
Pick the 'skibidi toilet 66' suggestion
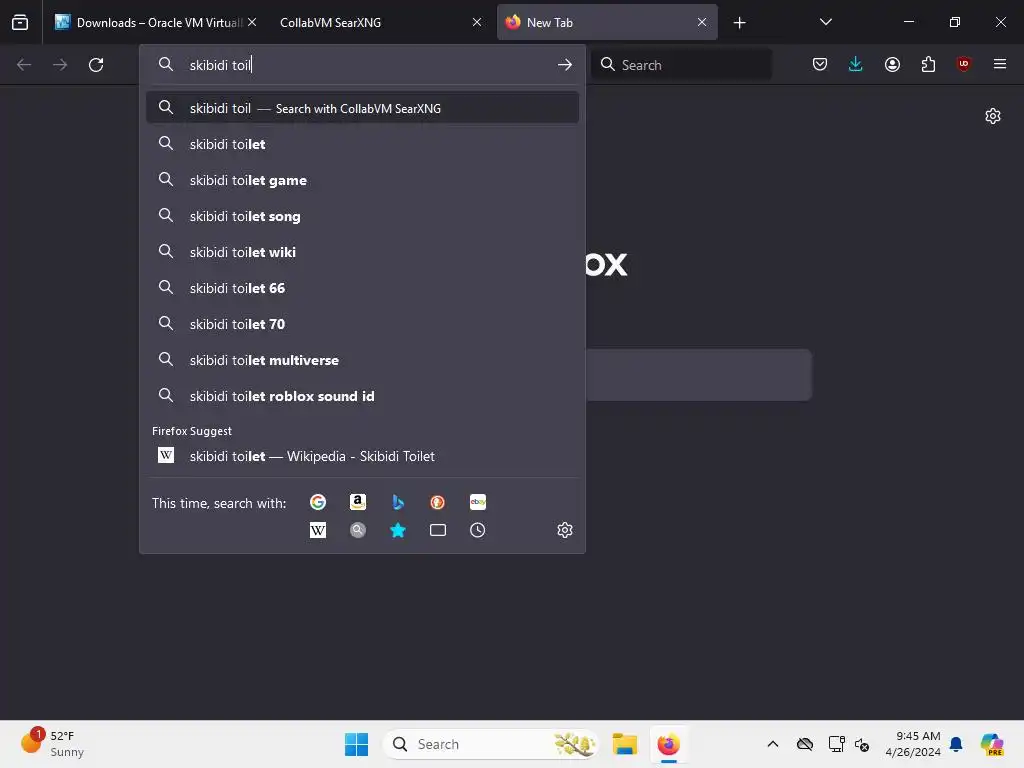(362, 287)
